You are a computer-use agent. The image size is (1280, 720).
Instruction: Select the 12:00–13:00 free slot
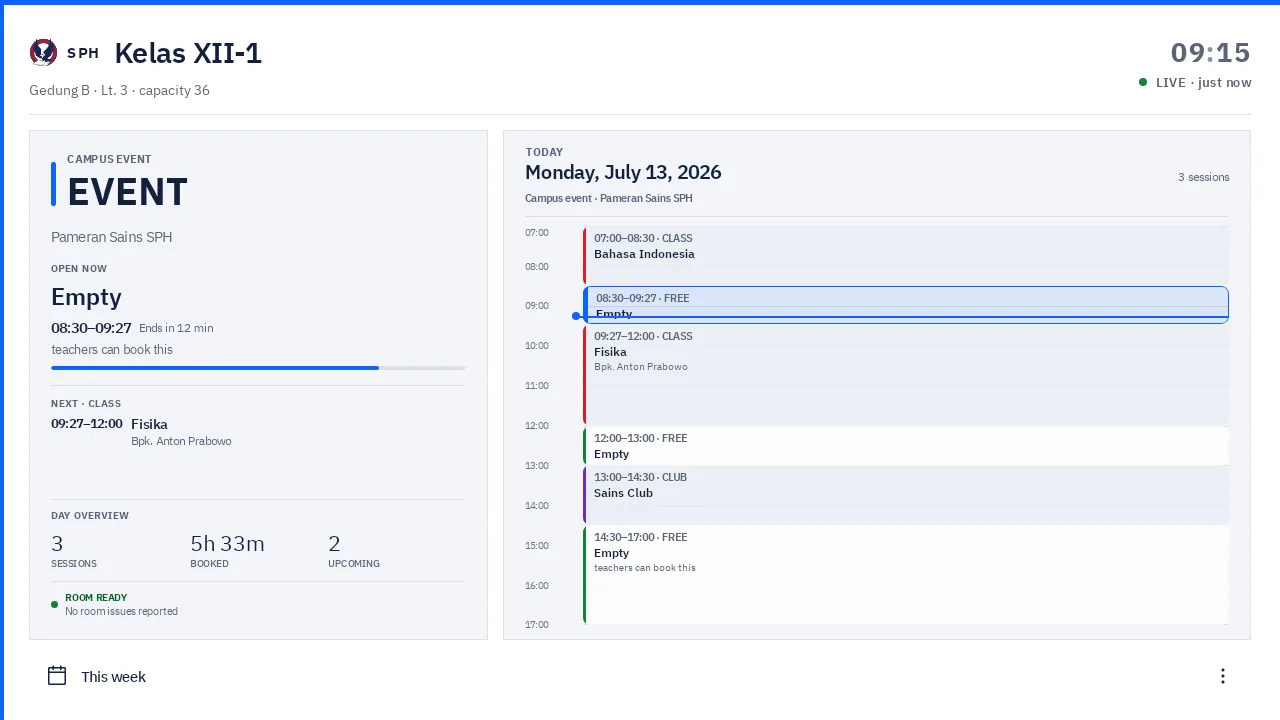tap(906, 446)
